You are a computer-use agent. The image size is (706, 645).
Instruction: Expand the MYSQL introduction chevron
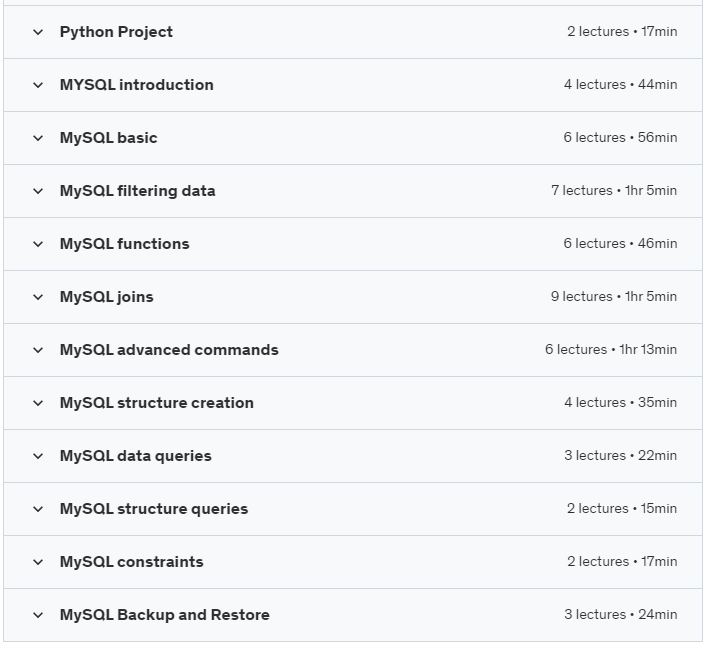click(38, 85)
